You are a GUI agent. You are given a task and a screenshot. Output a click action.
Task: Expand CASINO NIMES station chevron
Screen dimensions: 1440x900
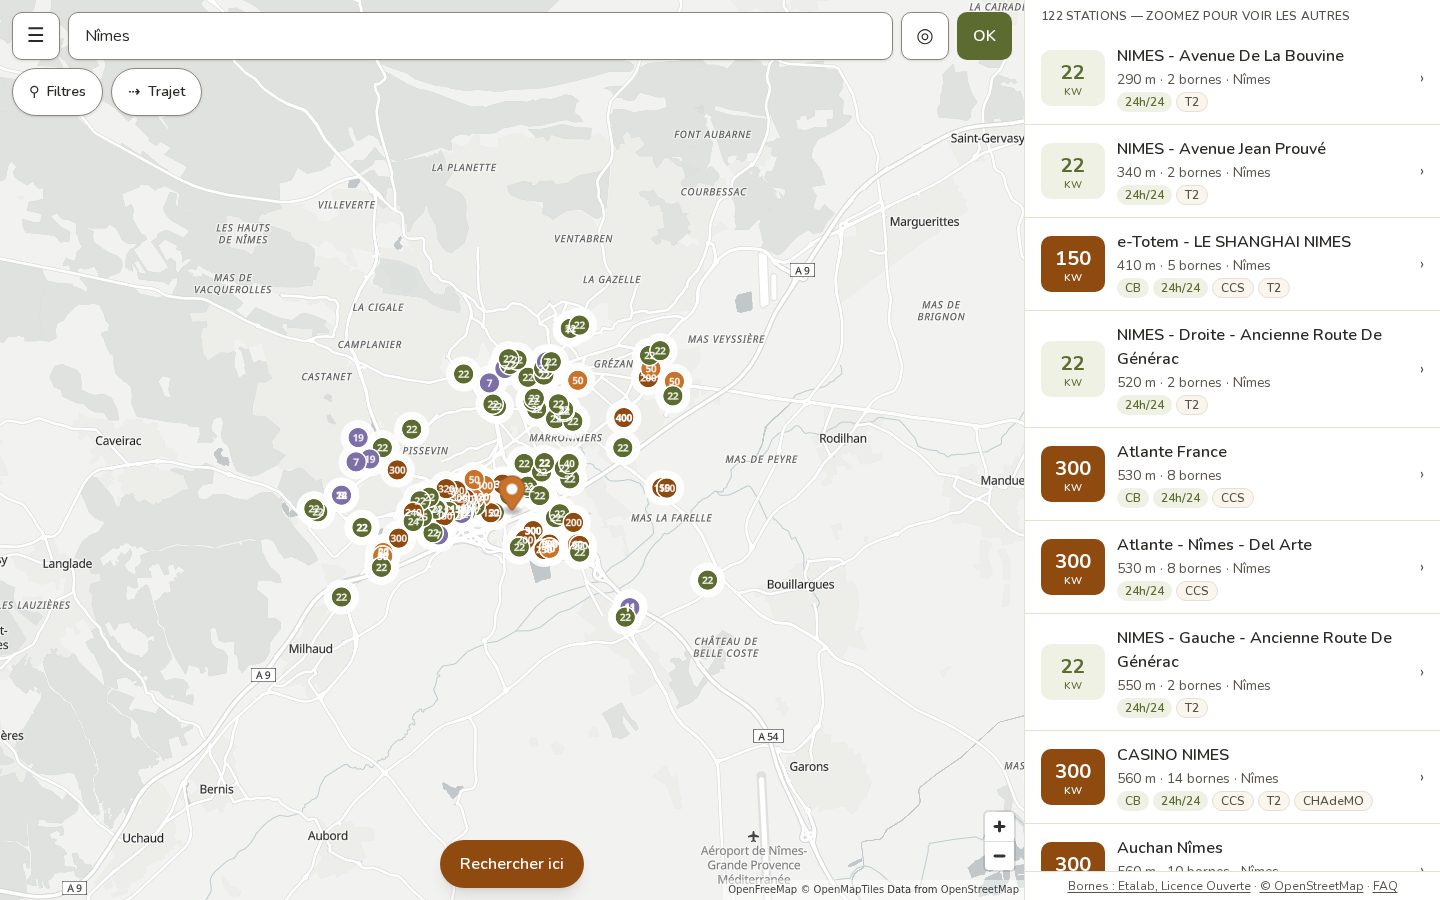(x=1422, y=777)
